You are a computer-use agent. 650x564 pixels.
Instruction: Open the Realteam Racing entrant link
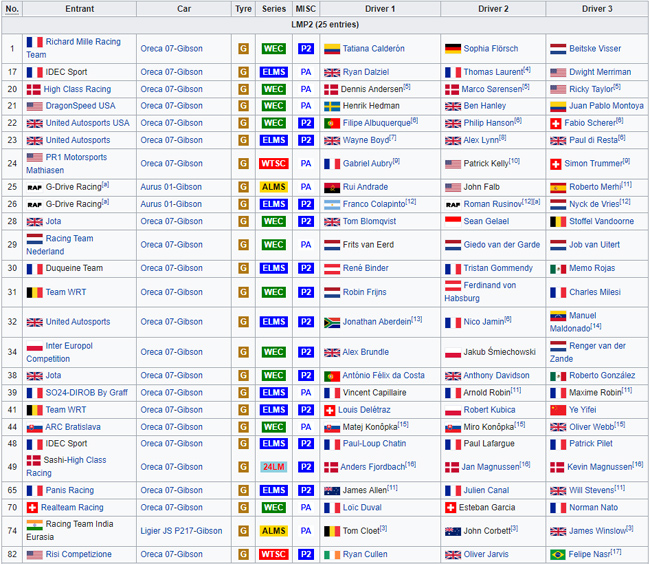pos(72,508)
